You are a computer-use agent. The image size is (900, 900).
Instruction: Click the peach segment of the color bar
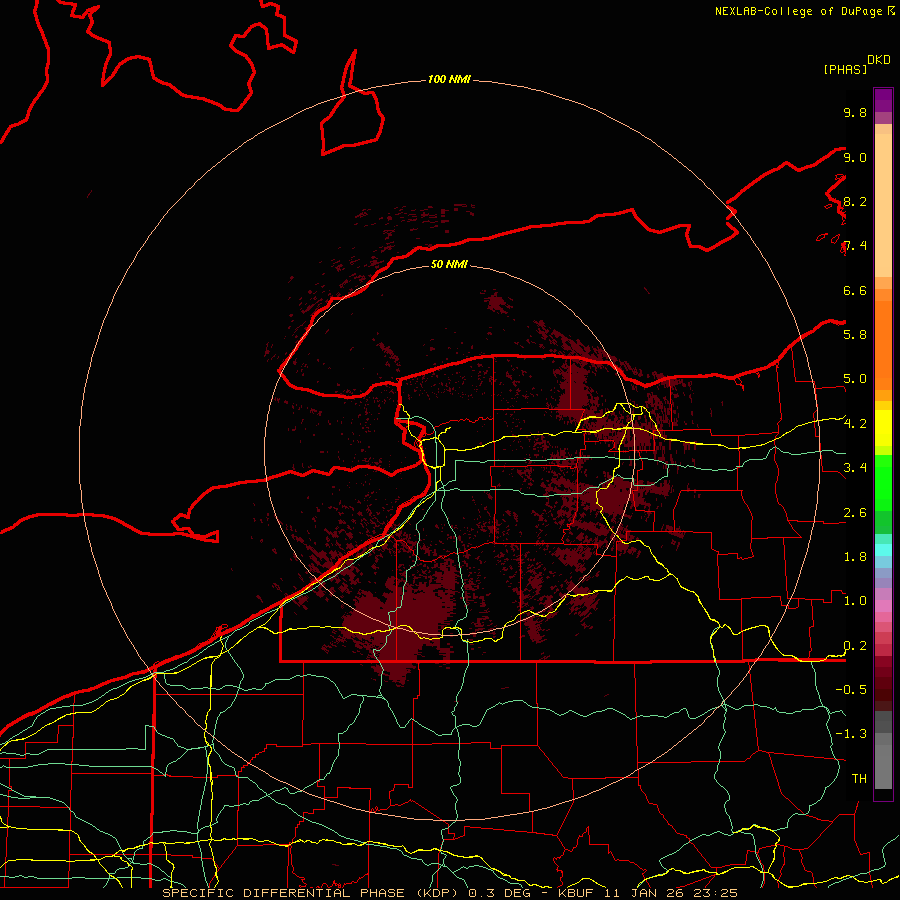(x=883, y=205)
